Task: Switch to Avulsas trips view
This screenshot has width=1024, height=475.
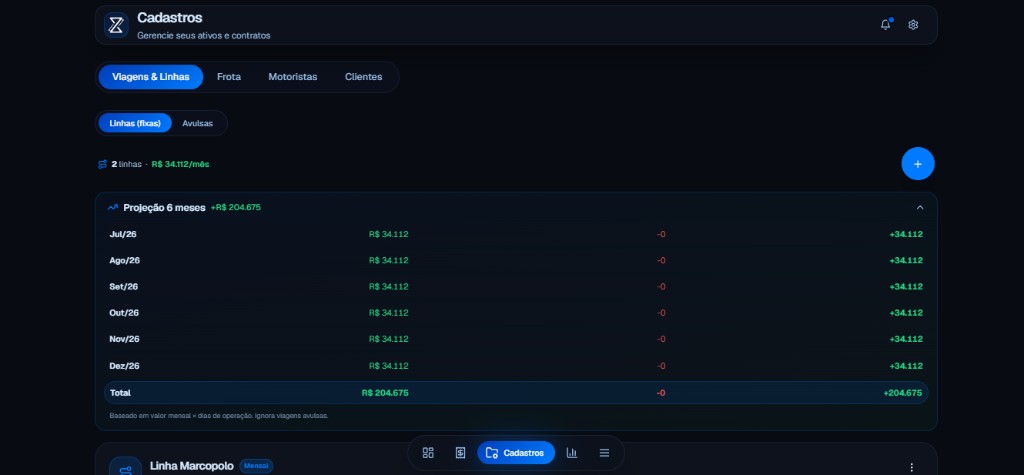Action: [x=197, y=123]
